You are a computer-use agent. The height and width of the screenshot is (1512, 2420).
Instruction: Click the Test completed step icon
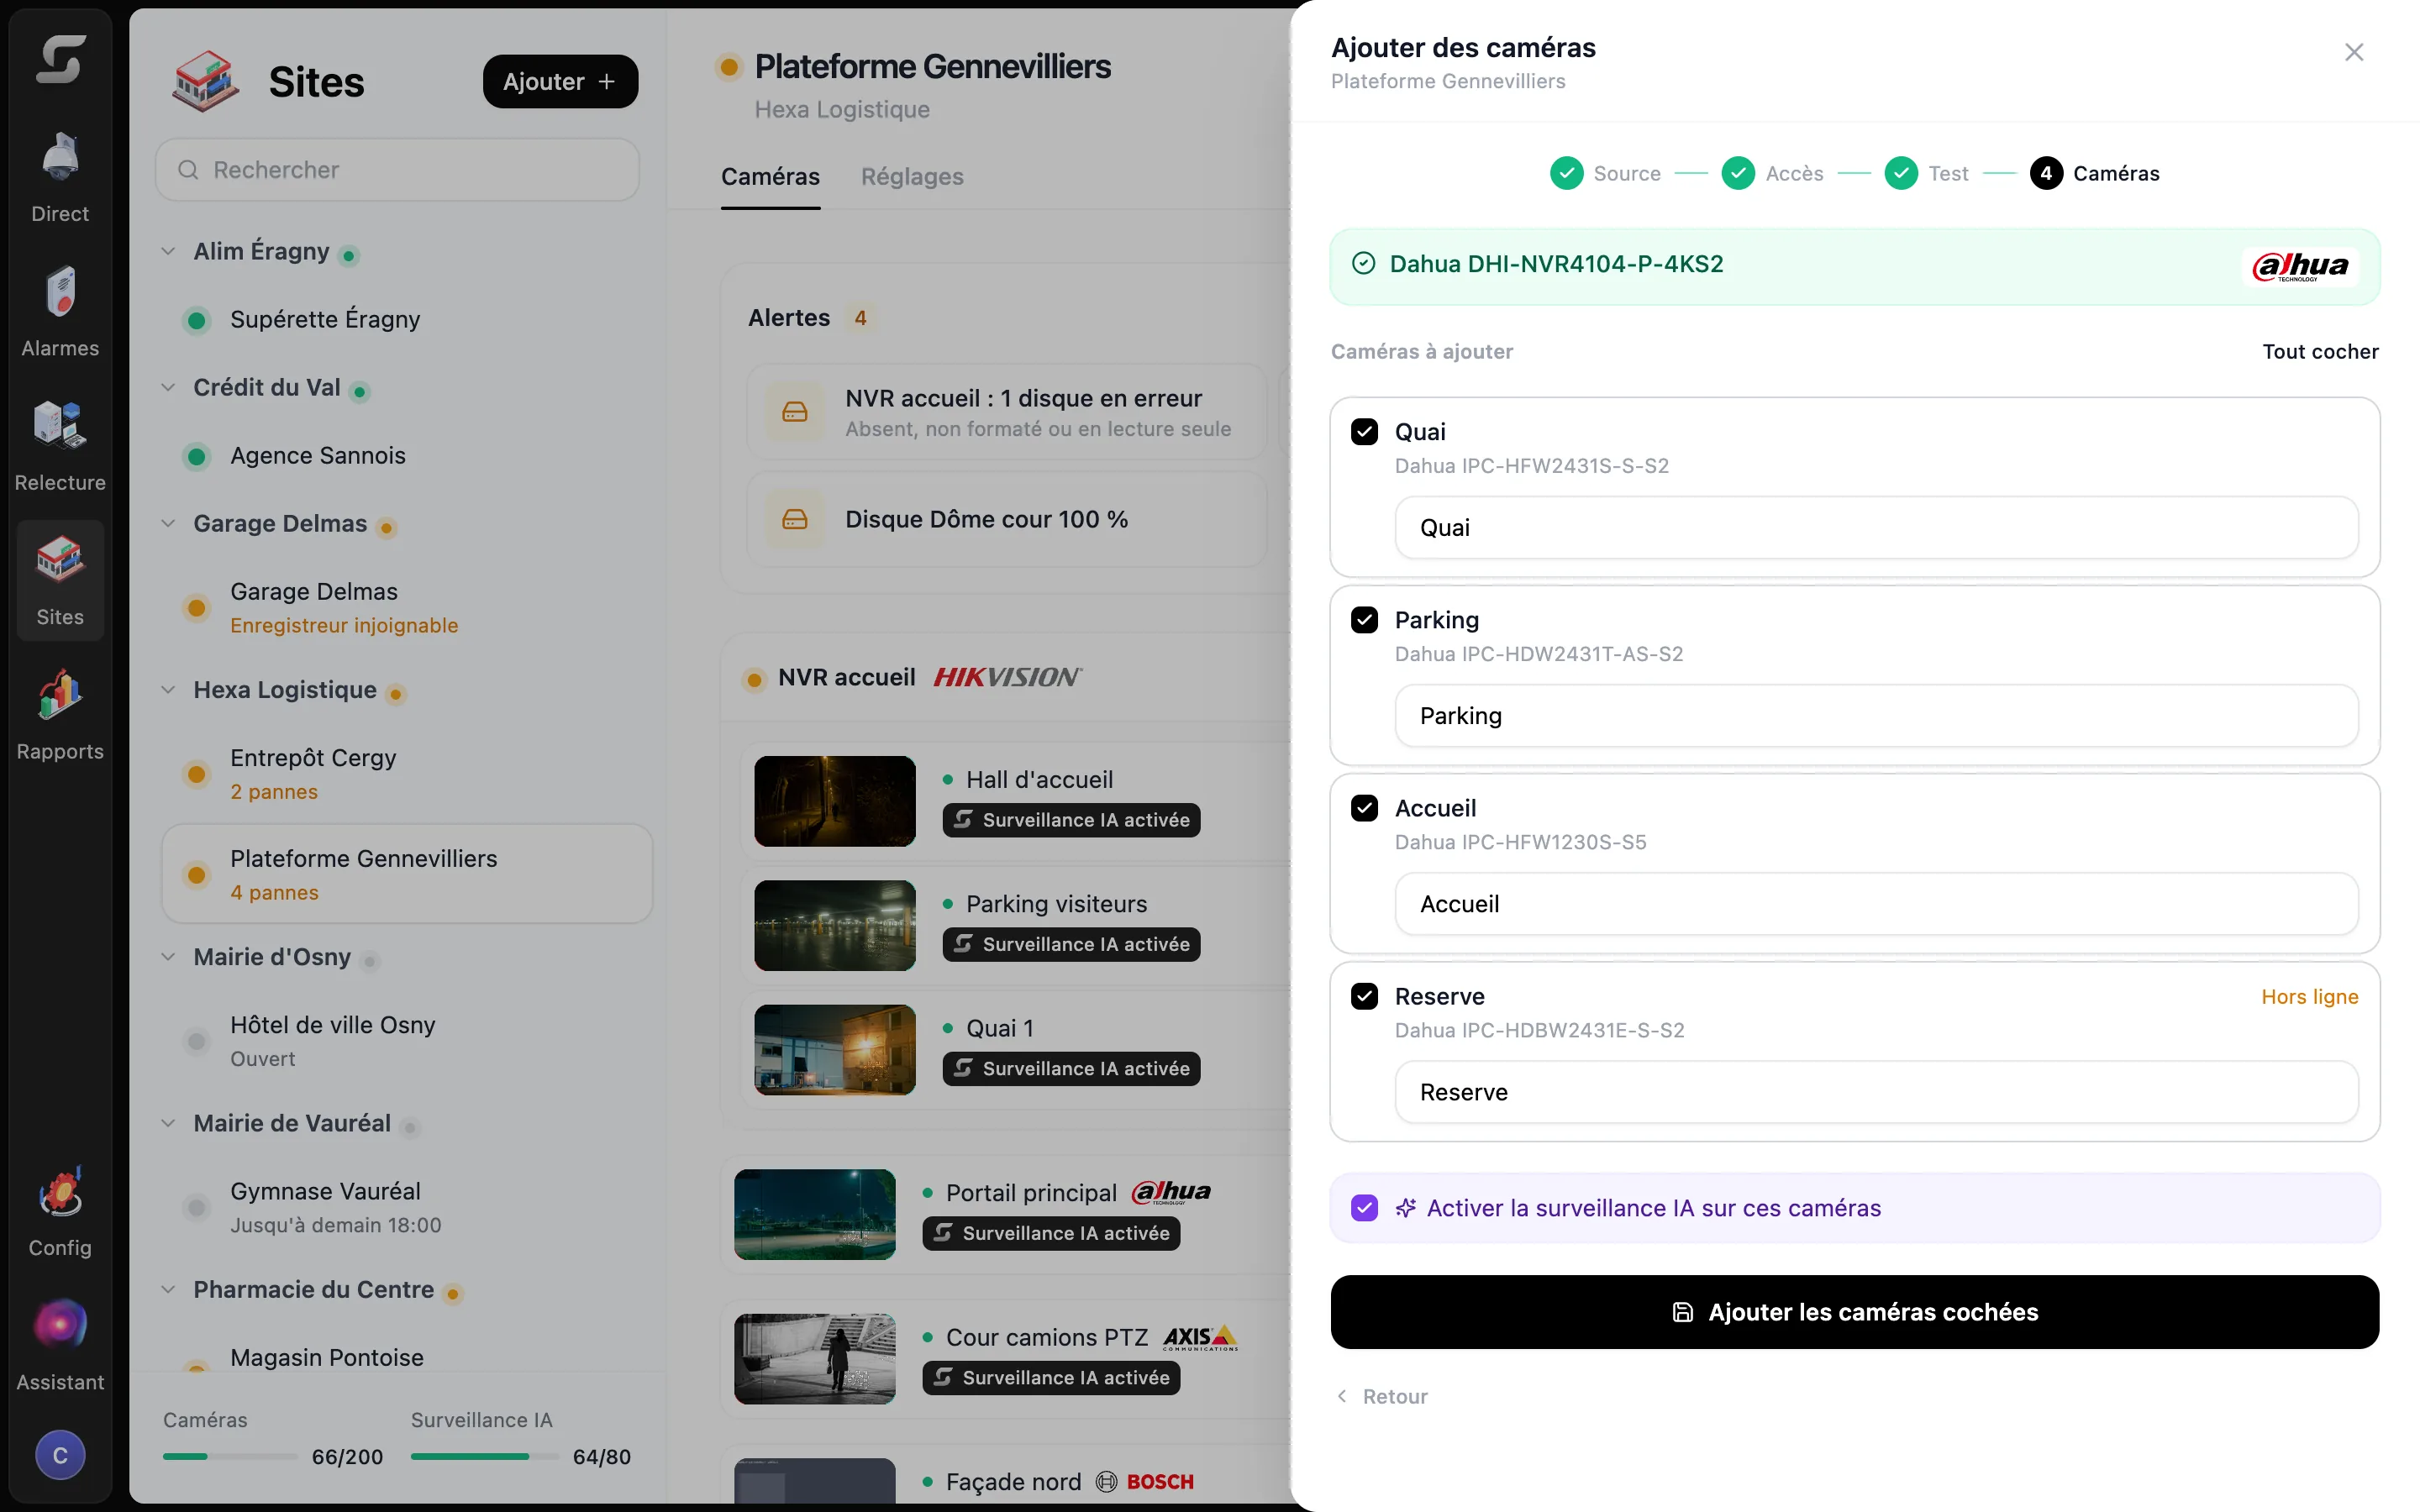coord(1900,173)
